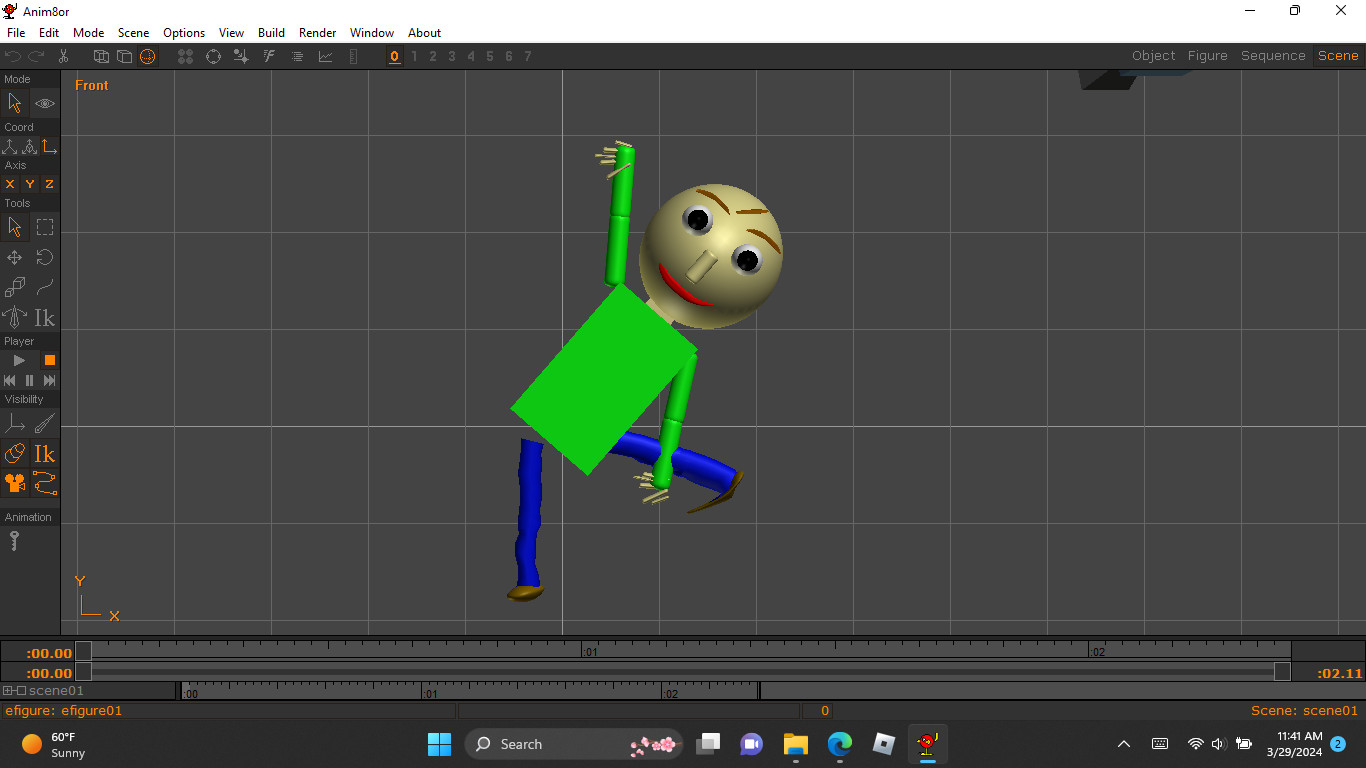Open the Render menu
The image size is (1366, 768).
tap(317, 32)
